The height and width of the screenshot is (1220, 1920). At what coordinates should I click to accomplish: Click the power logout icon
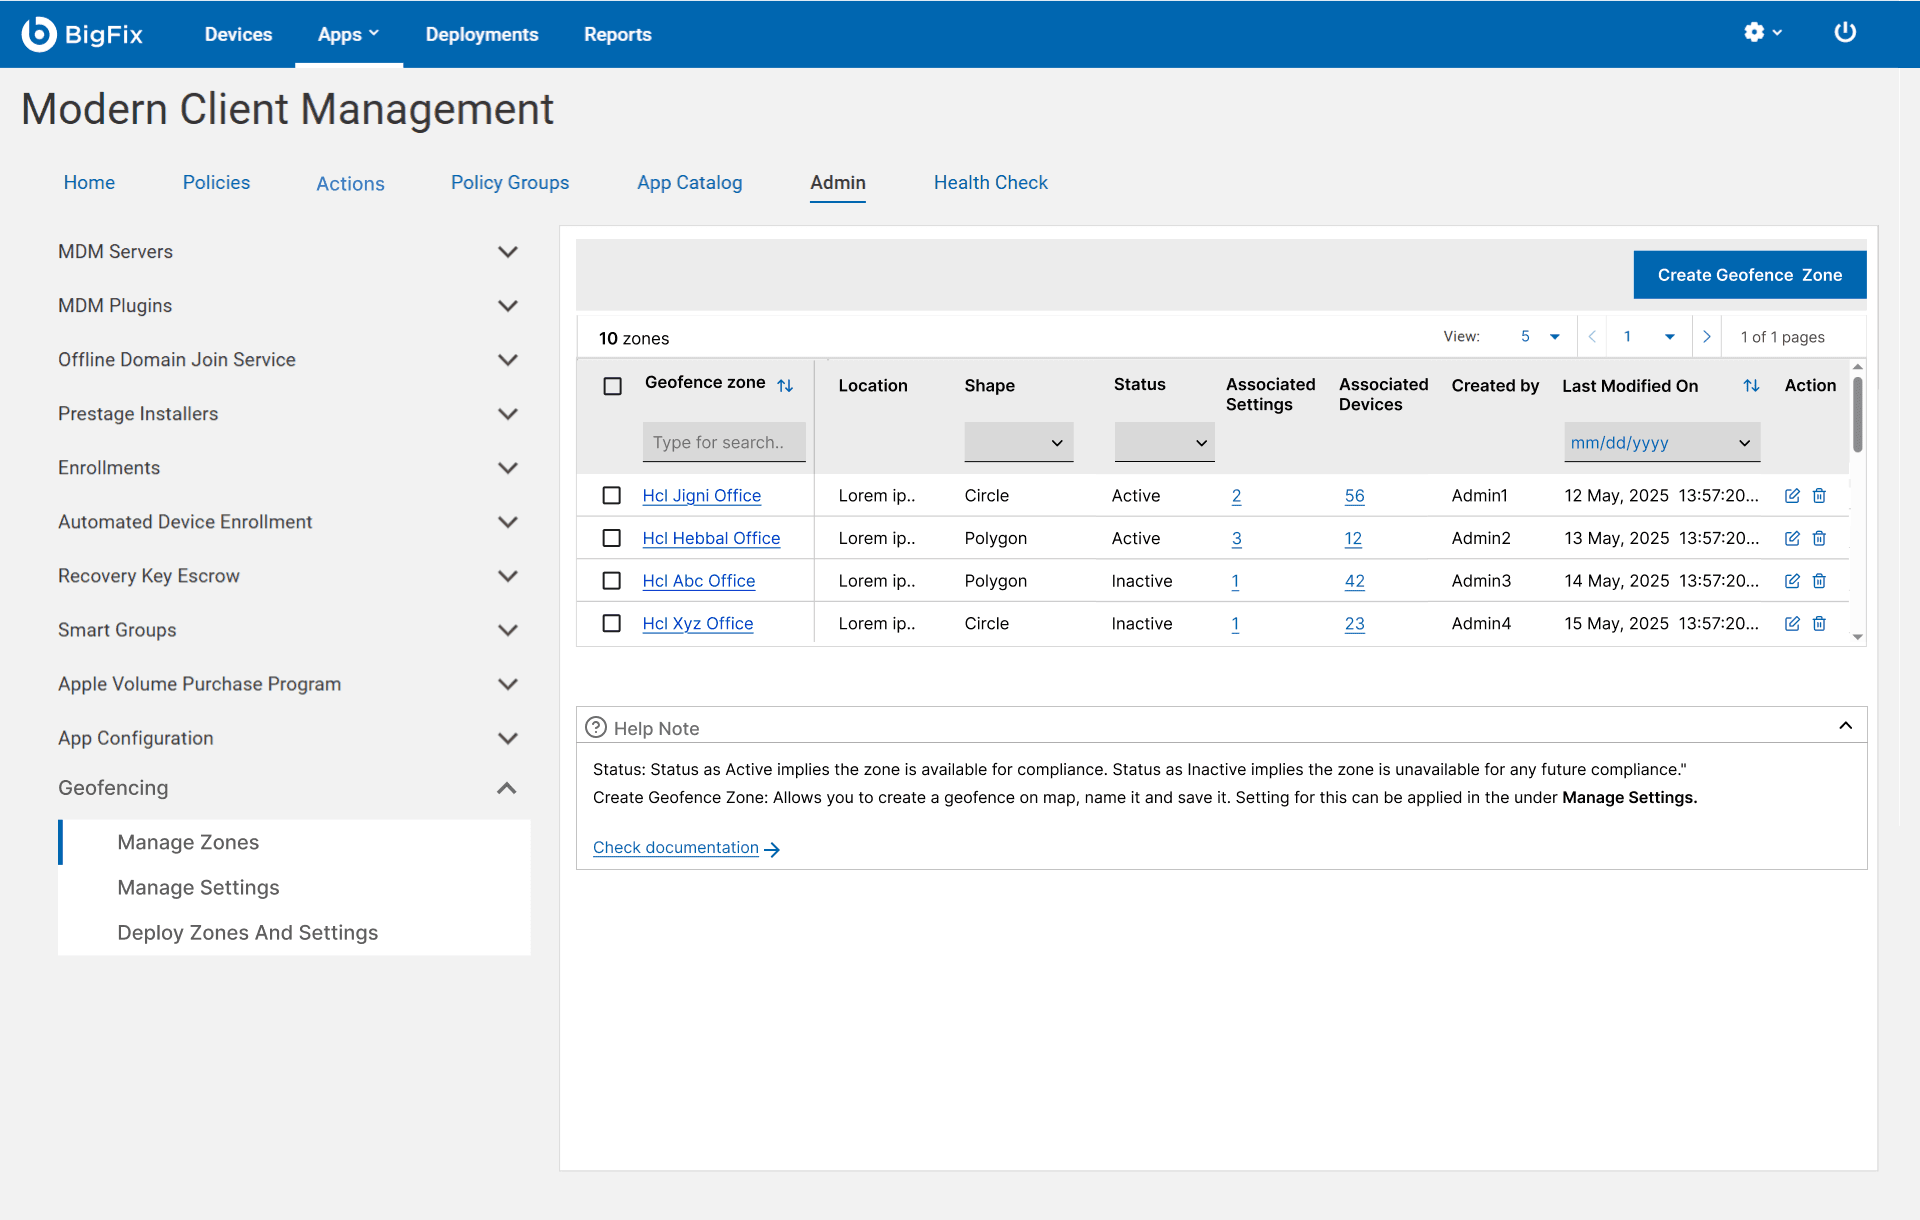1845,33
